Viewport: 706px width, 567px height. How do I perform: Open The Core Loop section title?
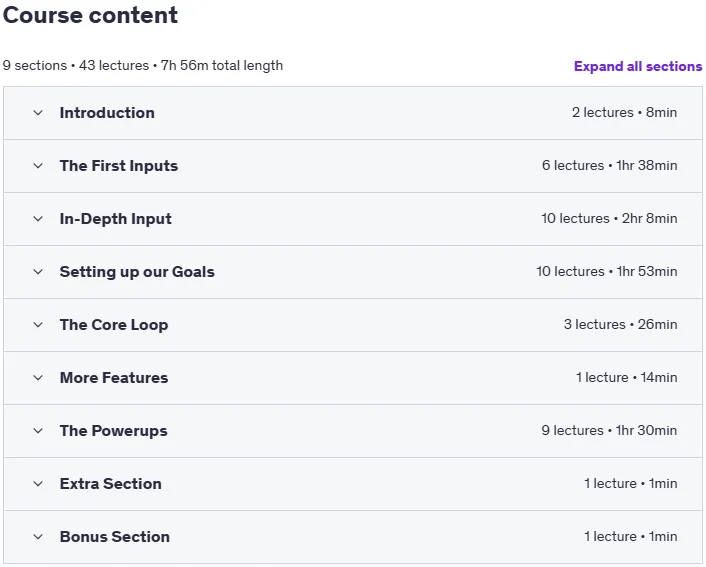[114, 325]
